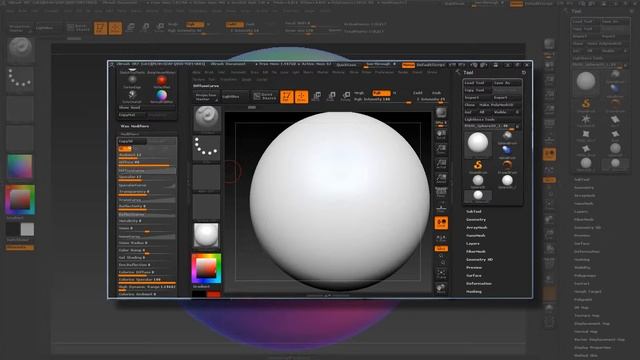Click the brush thumbnail in background window
Image resolution: width=640 pixels, height=360 pixels.
click(20, 49)
